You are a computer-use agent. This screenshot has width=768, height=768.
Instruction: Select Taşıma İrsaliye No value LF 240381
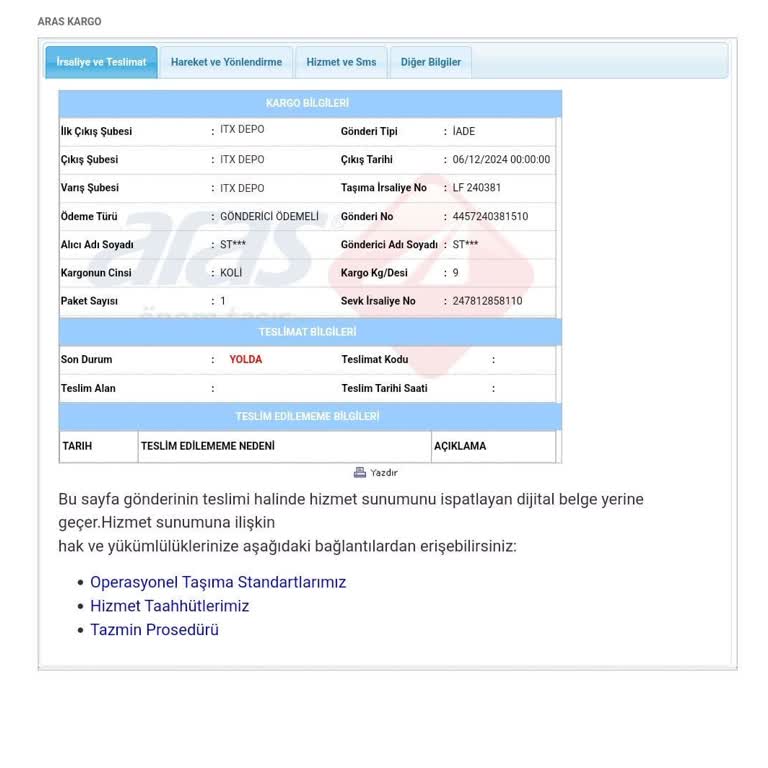pos(477,188)
